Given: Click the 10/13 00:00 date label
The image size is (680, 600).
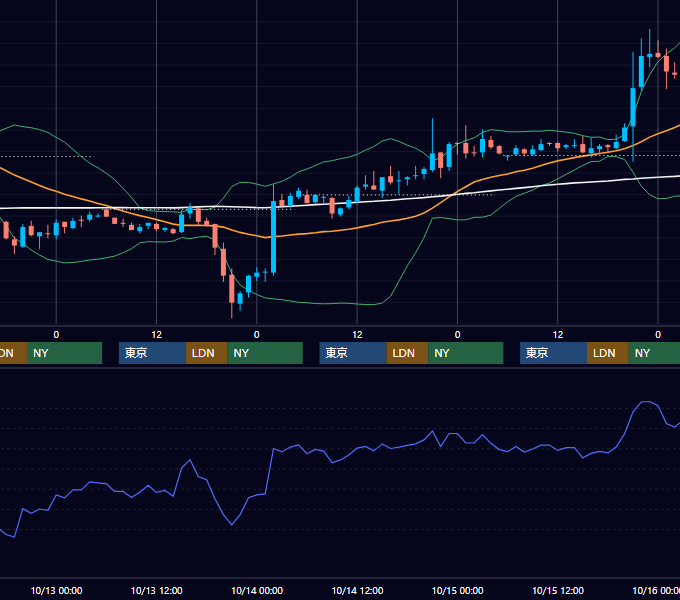Looking at the screenshot, I should coord(56,590).
